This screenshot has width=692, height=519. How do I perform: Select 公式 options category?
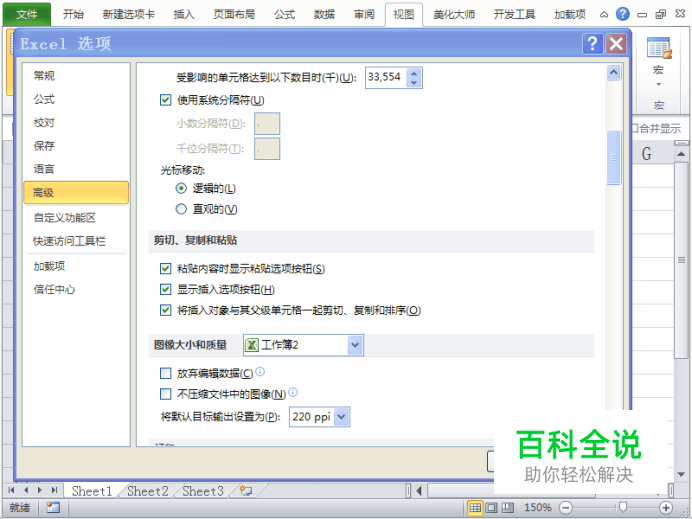click(76, 99)
